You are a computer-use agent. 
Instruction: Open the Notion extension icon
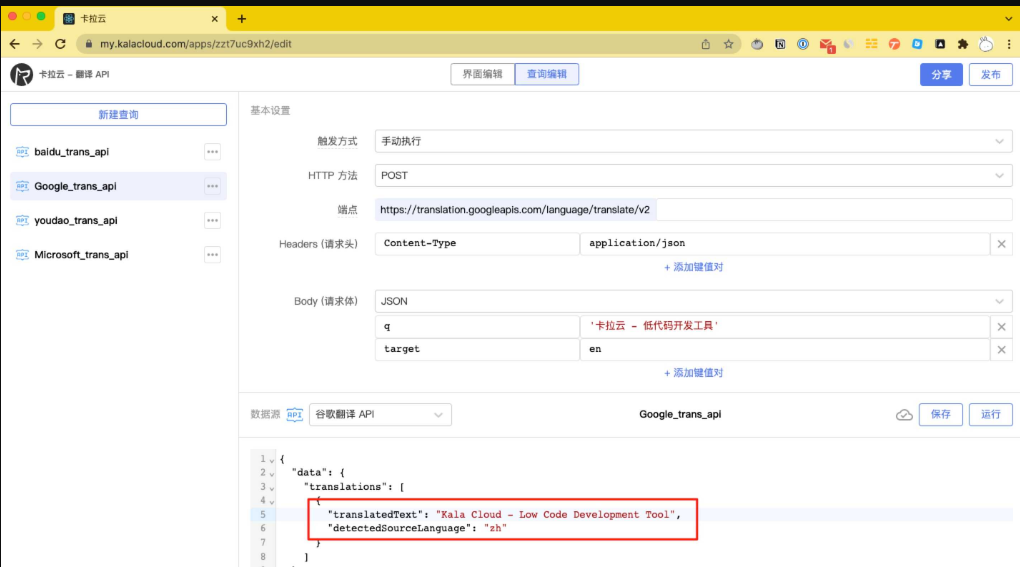pos(780,44)
